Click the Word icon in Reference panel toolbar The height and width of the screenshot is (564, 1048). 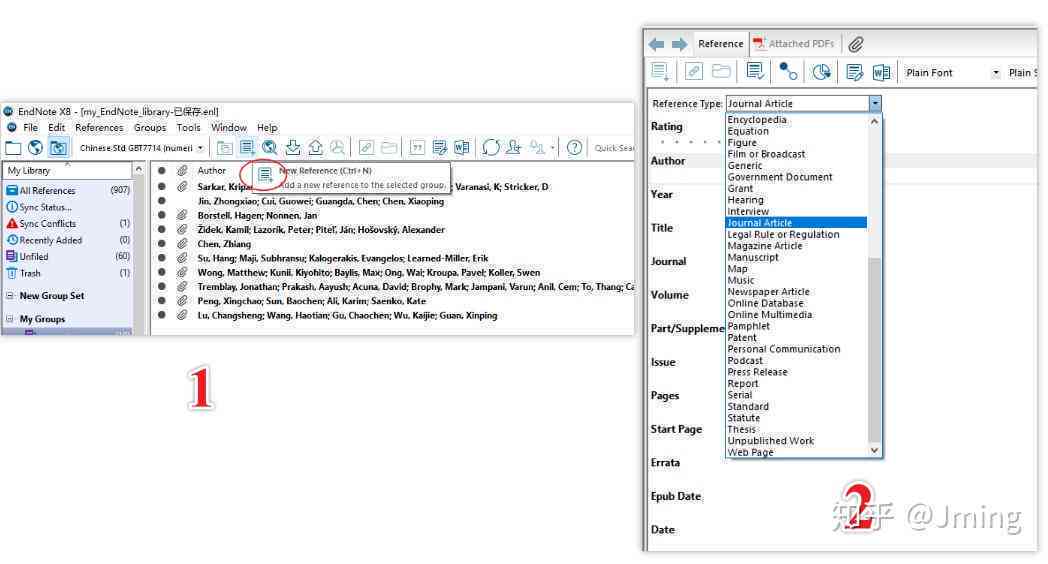click(x=882, y=72)
